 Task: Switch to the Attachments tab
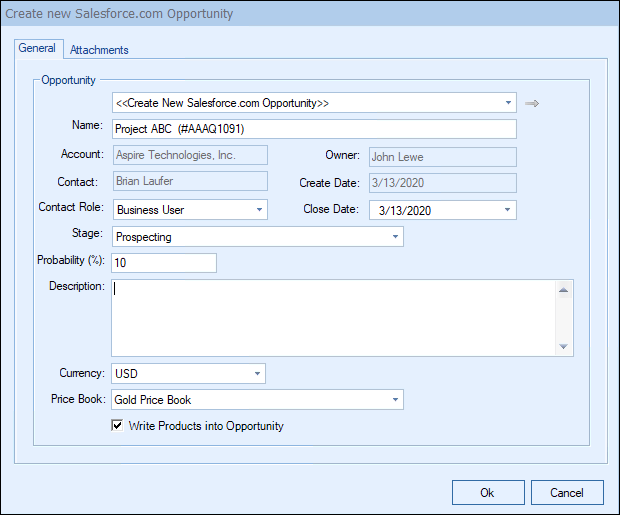click(99, 50)
